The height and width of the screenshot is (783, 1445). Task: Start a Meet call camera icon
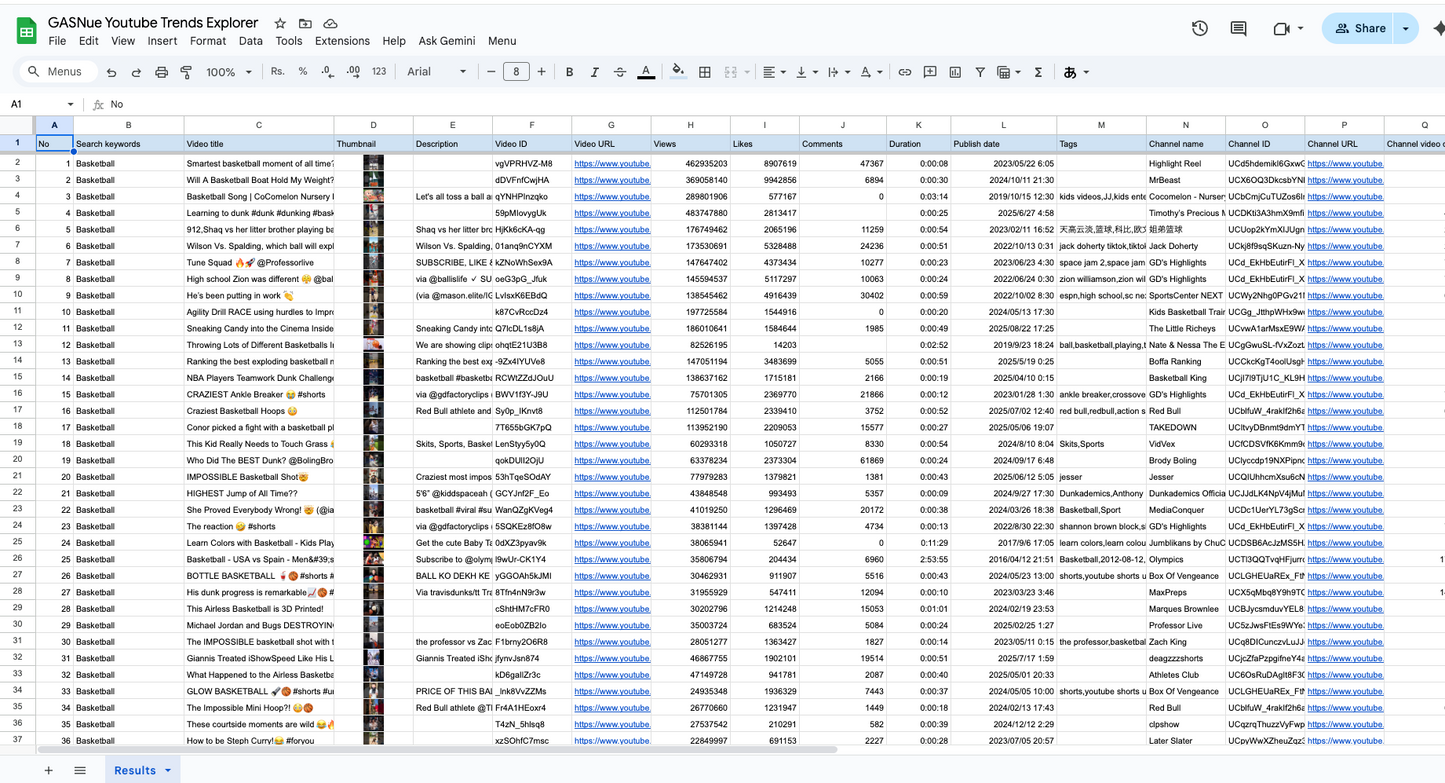[1281, 29]
